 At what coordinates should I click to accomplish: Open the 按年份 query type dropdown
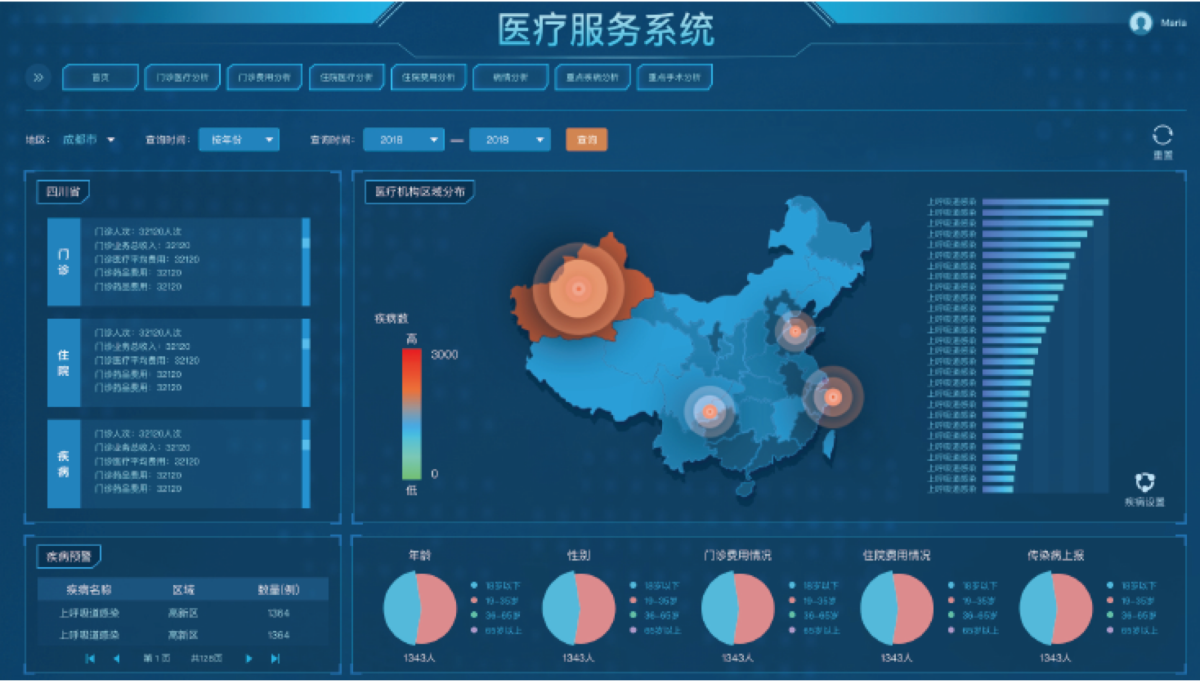[x=239, y=140]
